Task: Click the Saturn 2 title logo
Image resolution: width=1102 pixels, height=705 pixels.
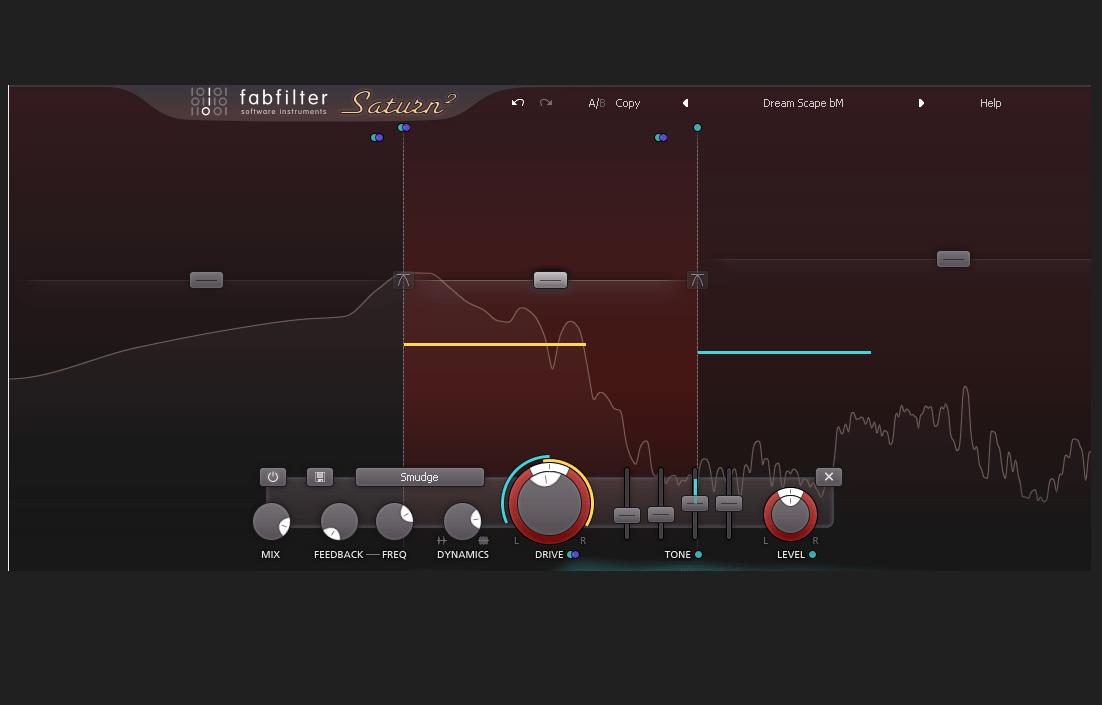Action: pos(398,103)
